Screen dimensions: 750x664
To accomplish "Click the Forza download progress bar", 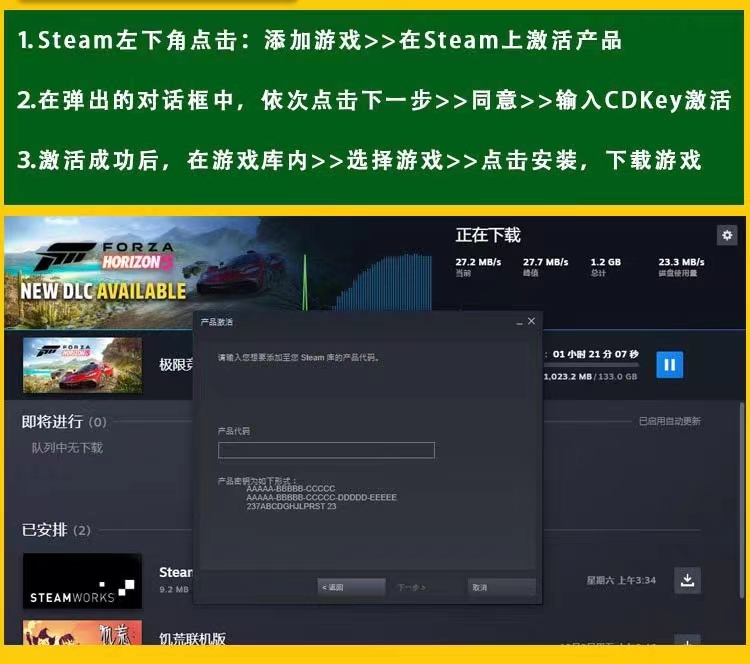I will (x=591, y=365).
